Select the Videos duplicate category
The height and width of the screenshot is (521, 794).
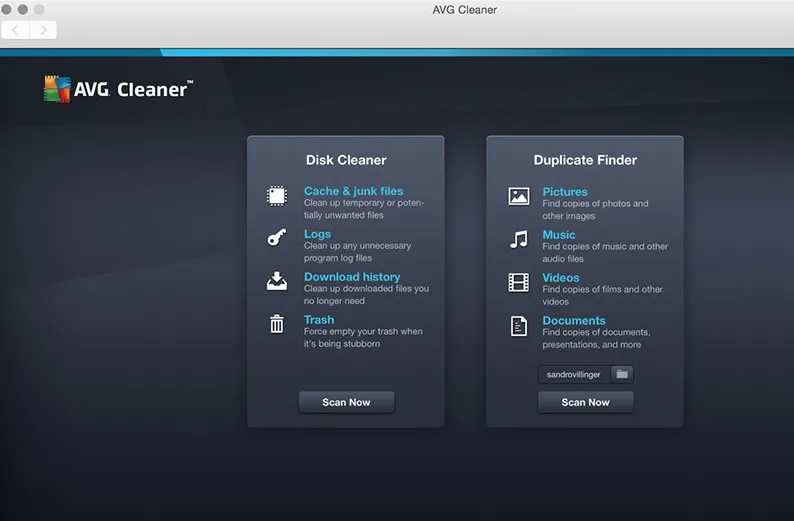click(561, 278)
